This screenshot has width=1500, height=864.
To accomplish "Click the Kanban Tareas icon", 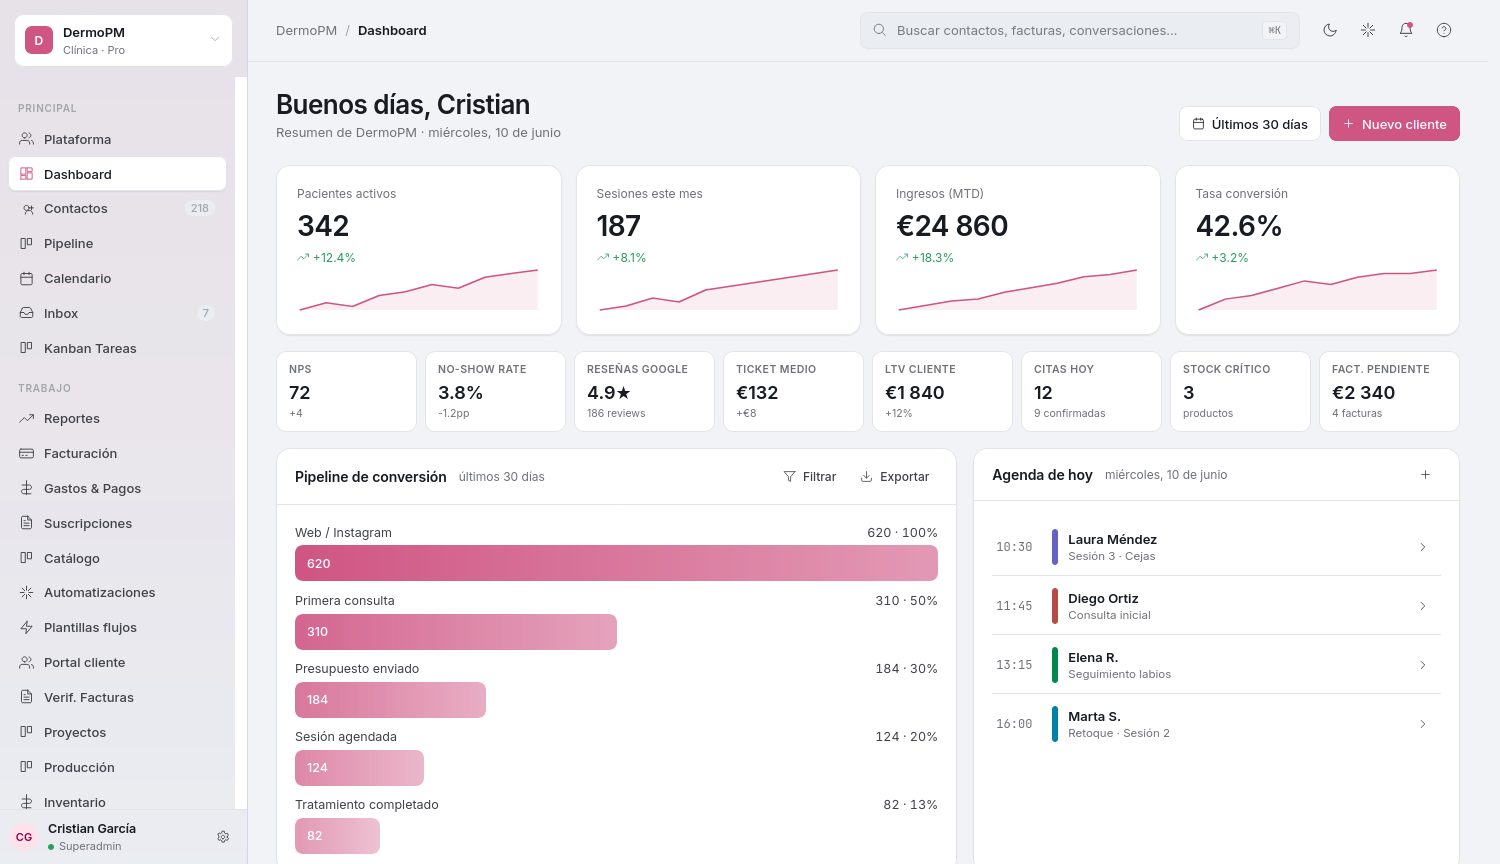I will point(27,348).
